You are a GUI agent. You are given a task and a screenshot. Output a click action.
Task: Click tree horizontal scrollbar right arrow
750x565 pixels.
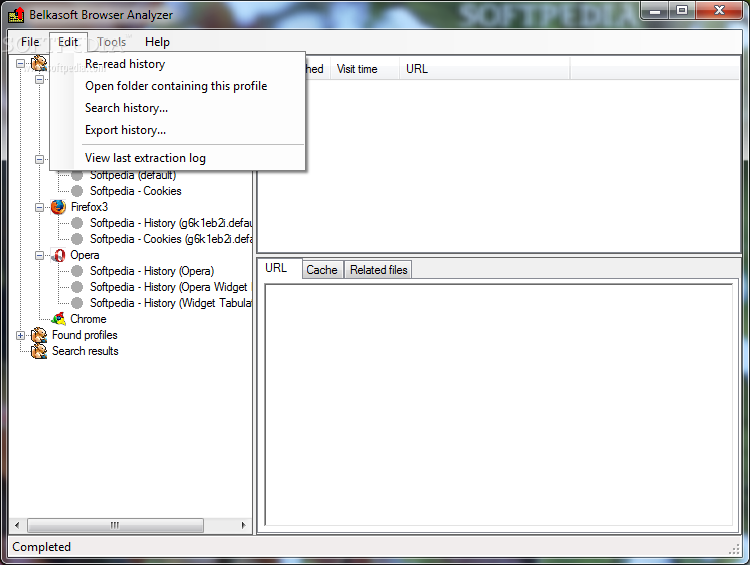tap(243, 525)
